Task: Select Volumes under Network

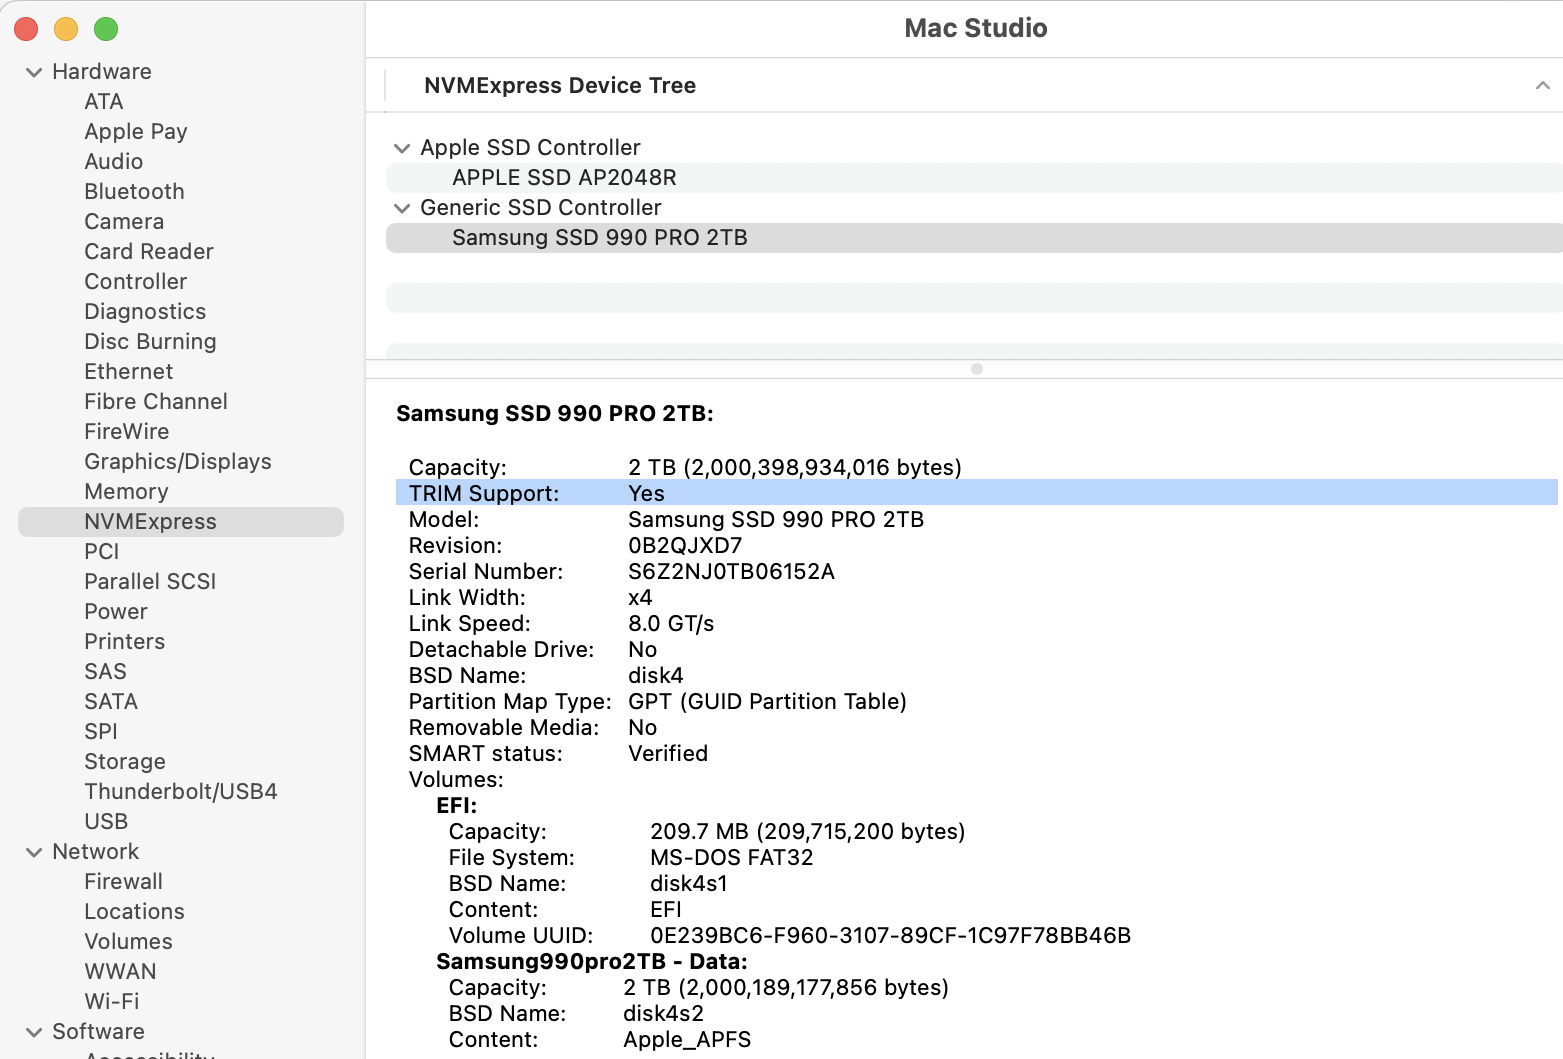Action: pos(129,942)
